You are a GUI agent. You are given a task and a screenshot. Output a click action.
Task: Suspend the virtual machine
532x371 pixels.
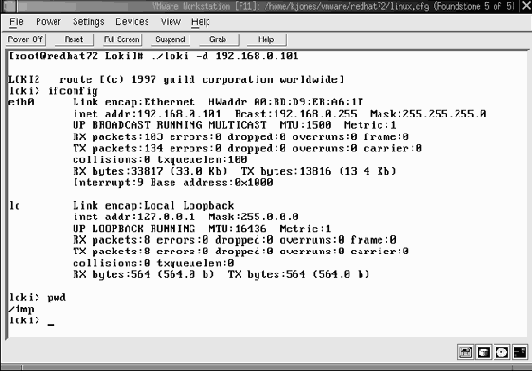click(170, 39)
